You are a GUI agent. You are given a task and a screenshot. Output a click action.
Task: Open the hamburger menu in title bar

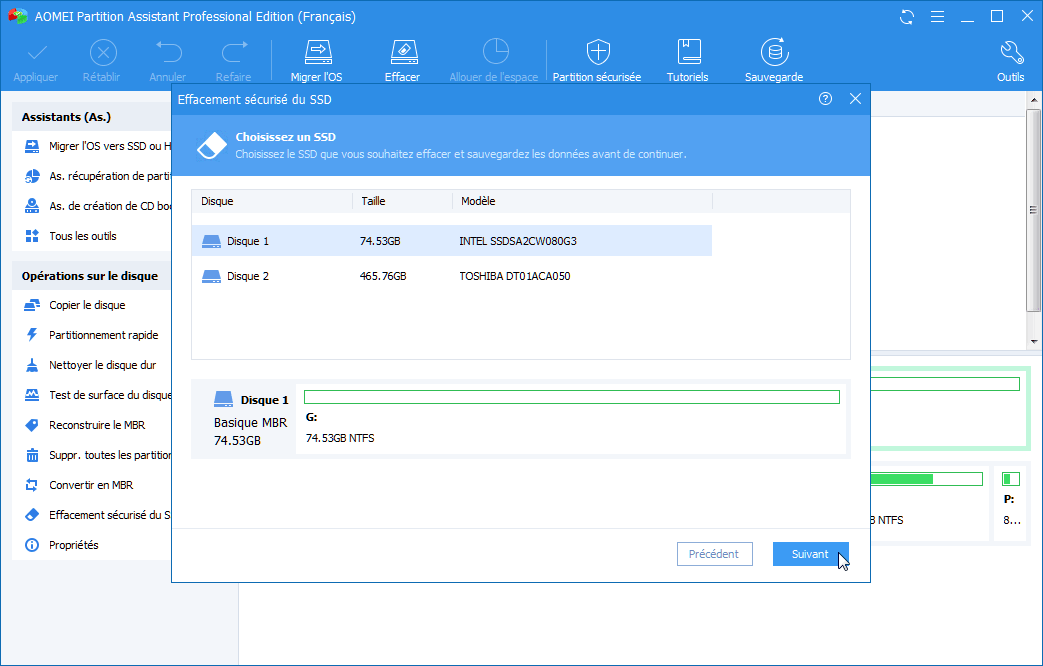click(x=937, y=17)
